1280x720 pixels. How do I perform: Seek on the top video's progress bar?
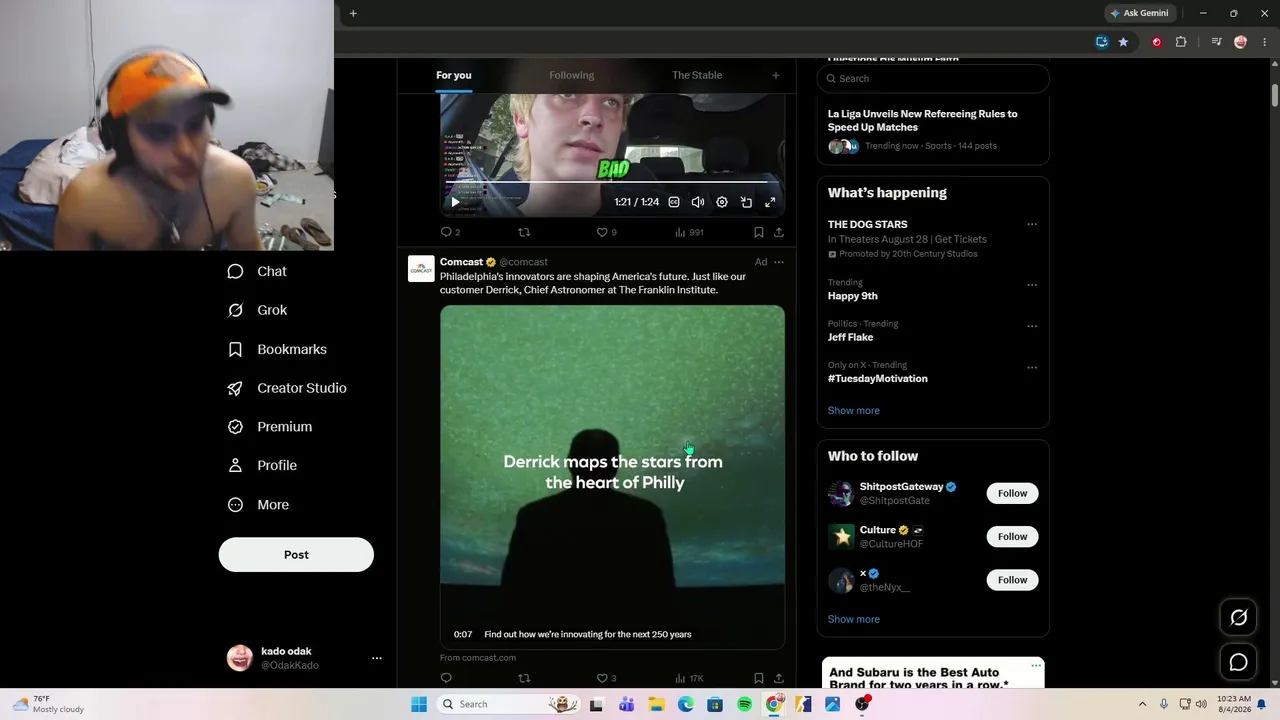612,183
